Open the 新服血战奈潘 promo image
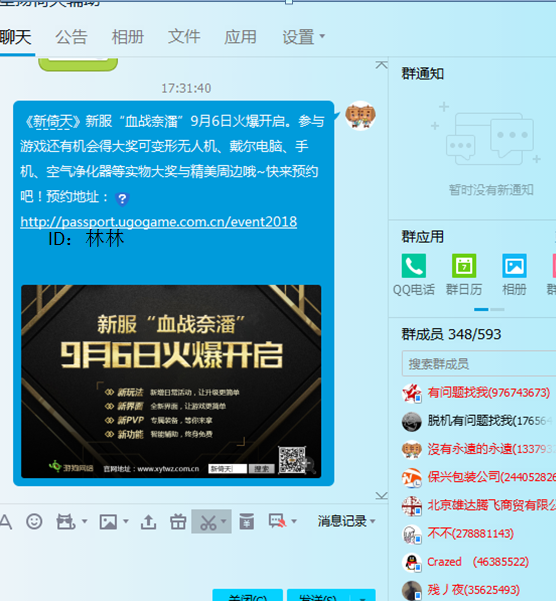Image resolution: width=556 pixels, height=601 pixels. 171,381
